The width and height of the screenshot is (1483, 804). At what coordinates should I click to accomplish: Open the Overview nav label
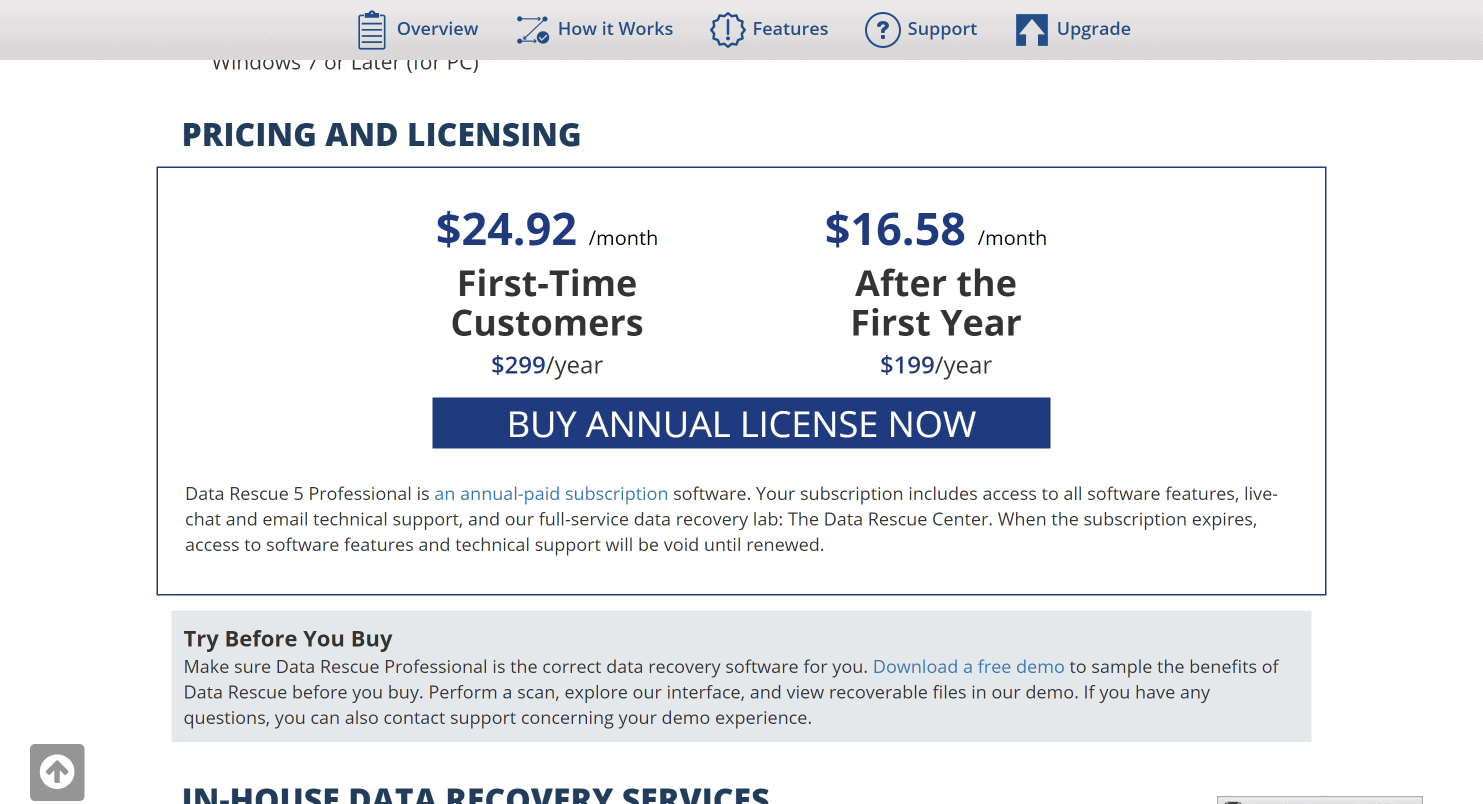[437, 29]
